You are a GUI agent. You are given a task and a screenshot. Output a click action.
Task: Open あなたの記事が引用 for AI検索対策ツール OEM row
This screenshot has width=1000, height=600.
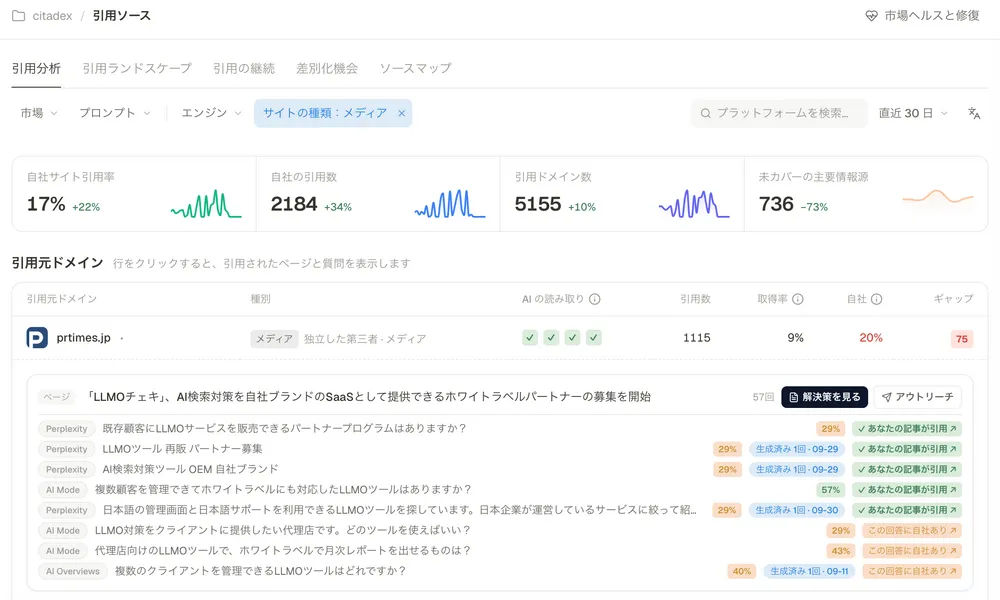click(x=907, y=470)
